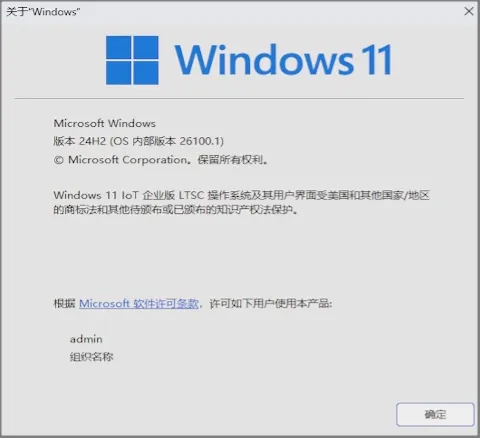Click the 保留所有权利 text

click(230, 160)
